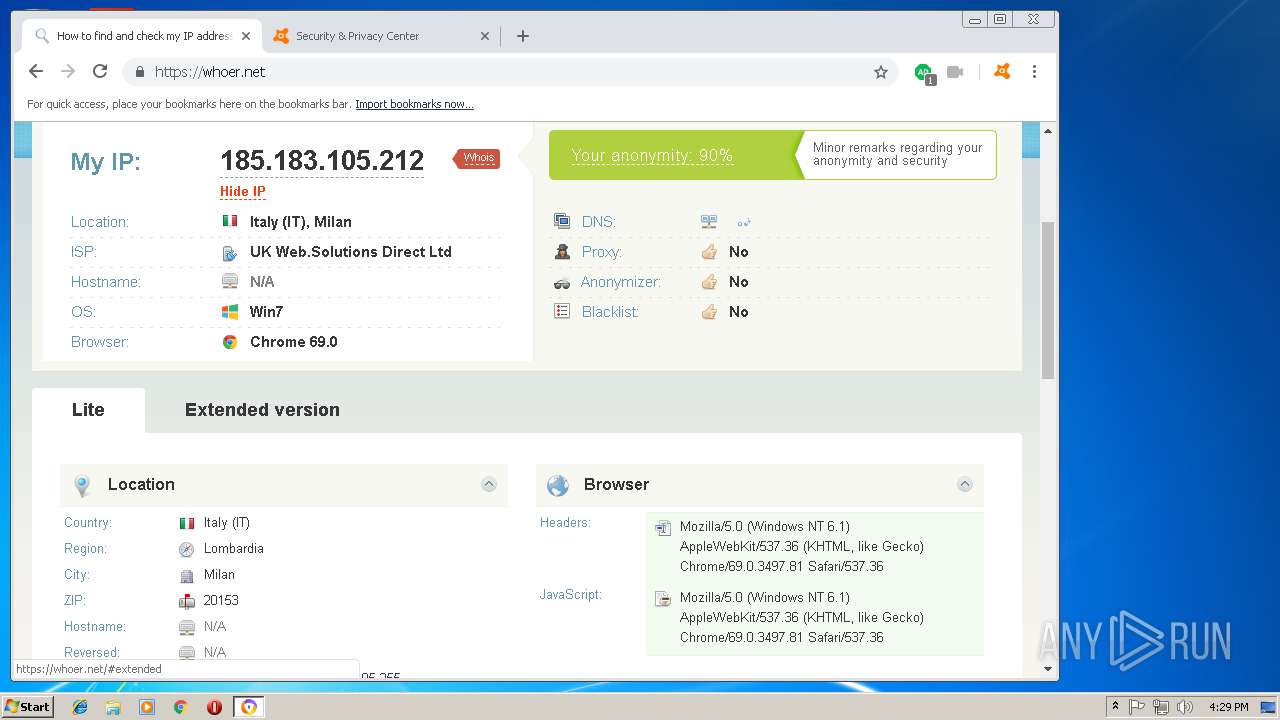Click the green AP extension icon

click(x=924, y=72)
